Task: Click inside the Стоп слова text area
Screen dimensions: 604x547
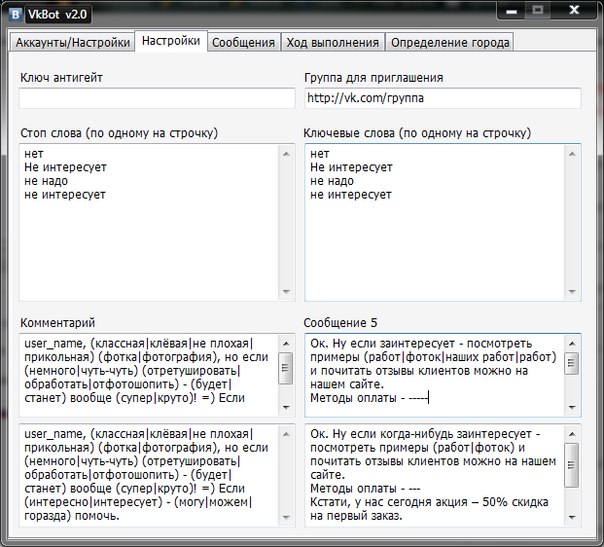Action: [x=148, y=220]
